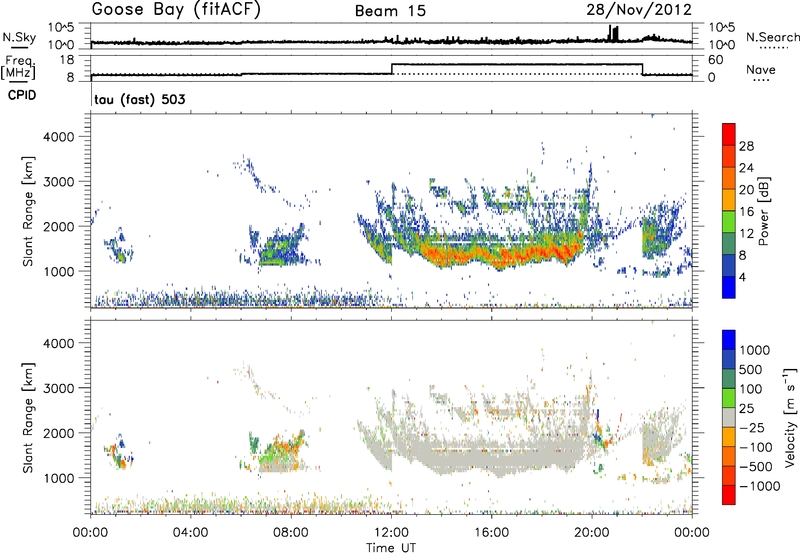Click the "tau (fast) 503" text

pos(140,99)
